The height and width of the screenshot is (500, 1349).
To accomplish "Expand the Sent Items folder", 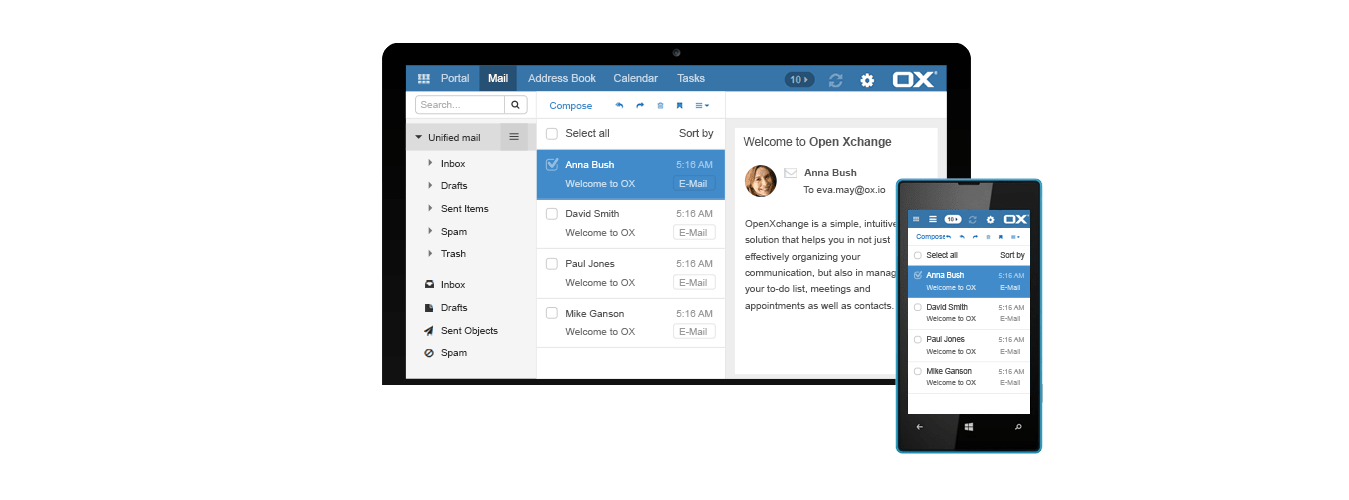I will point(430,208).
